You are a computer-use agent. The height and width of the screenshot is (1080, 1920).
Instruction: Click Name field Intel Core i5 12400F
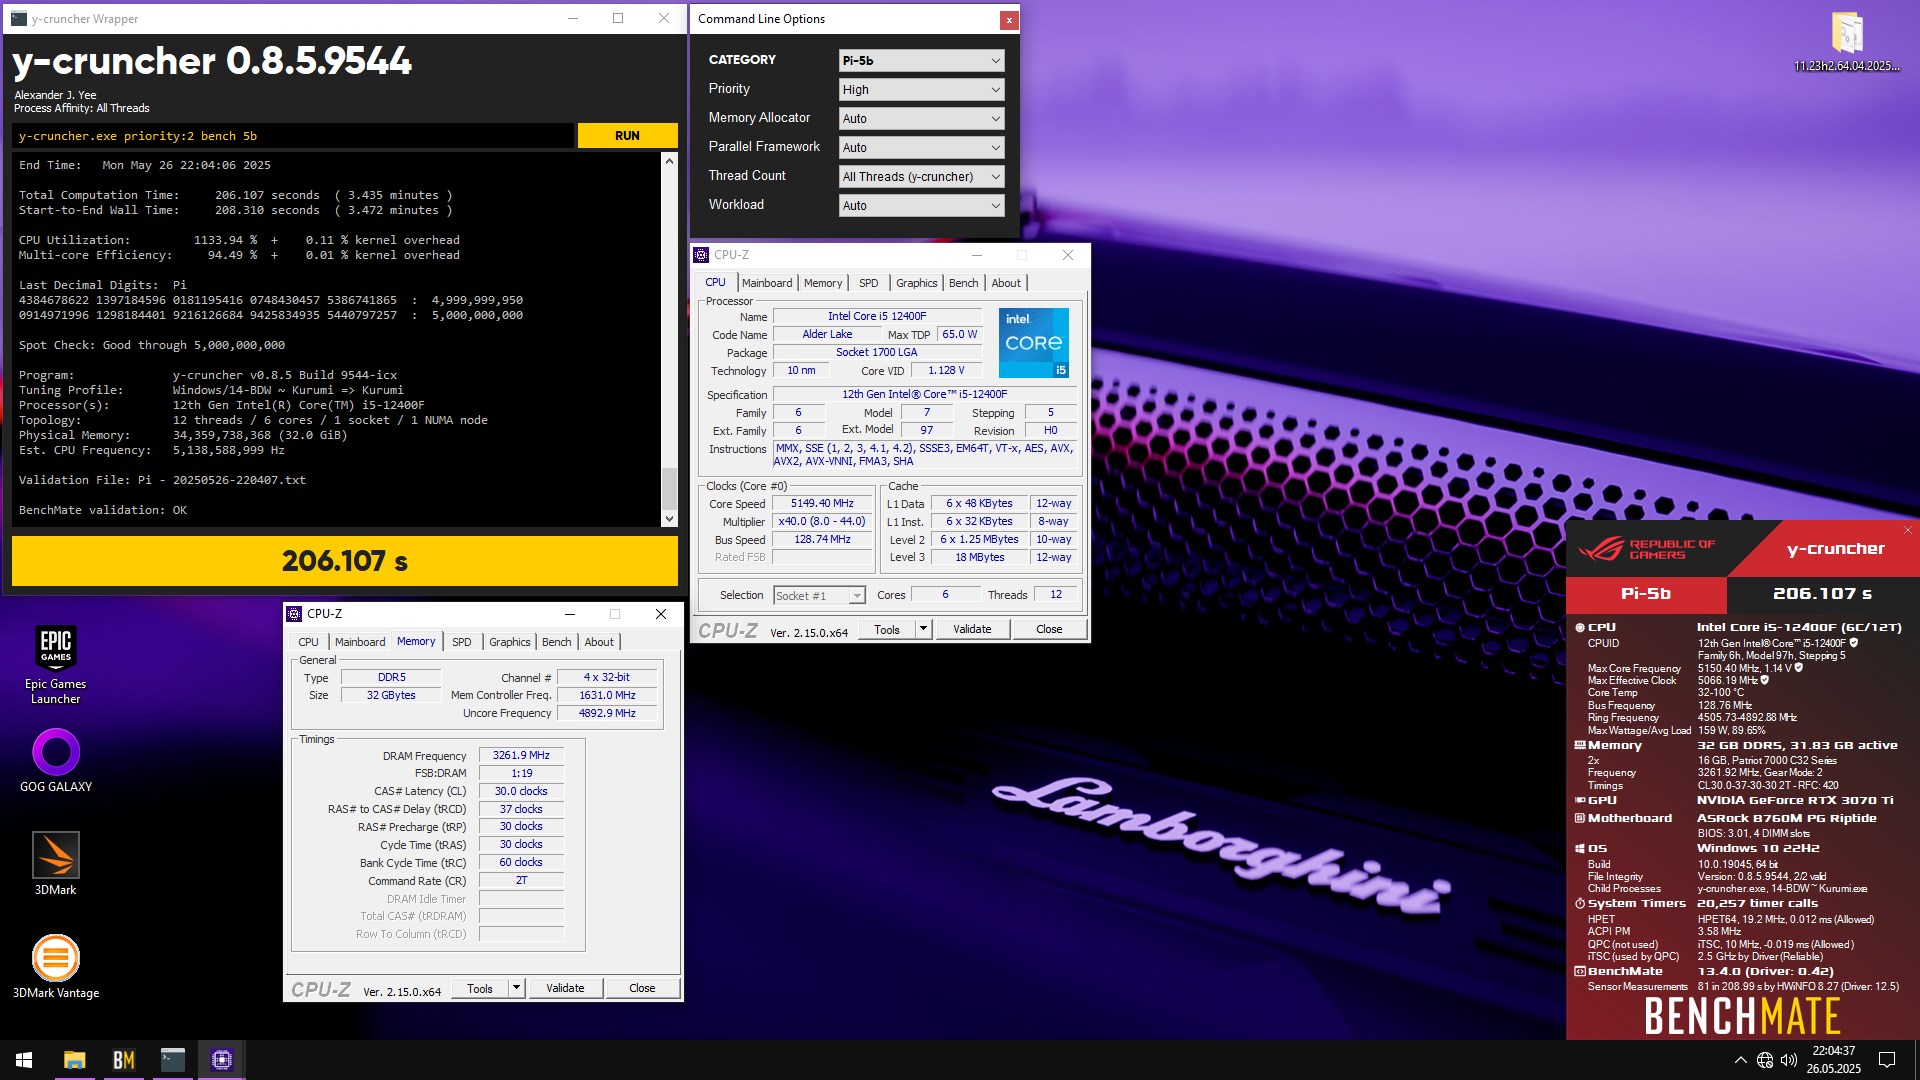point(877,317)
